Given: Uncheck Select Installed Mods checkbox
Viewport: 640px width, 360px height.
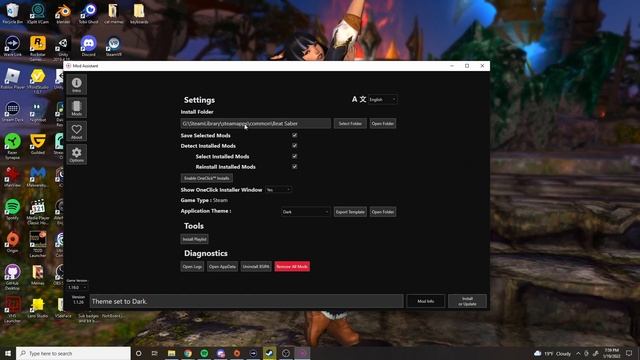Looking at the screenshot, I should point(294,156).
